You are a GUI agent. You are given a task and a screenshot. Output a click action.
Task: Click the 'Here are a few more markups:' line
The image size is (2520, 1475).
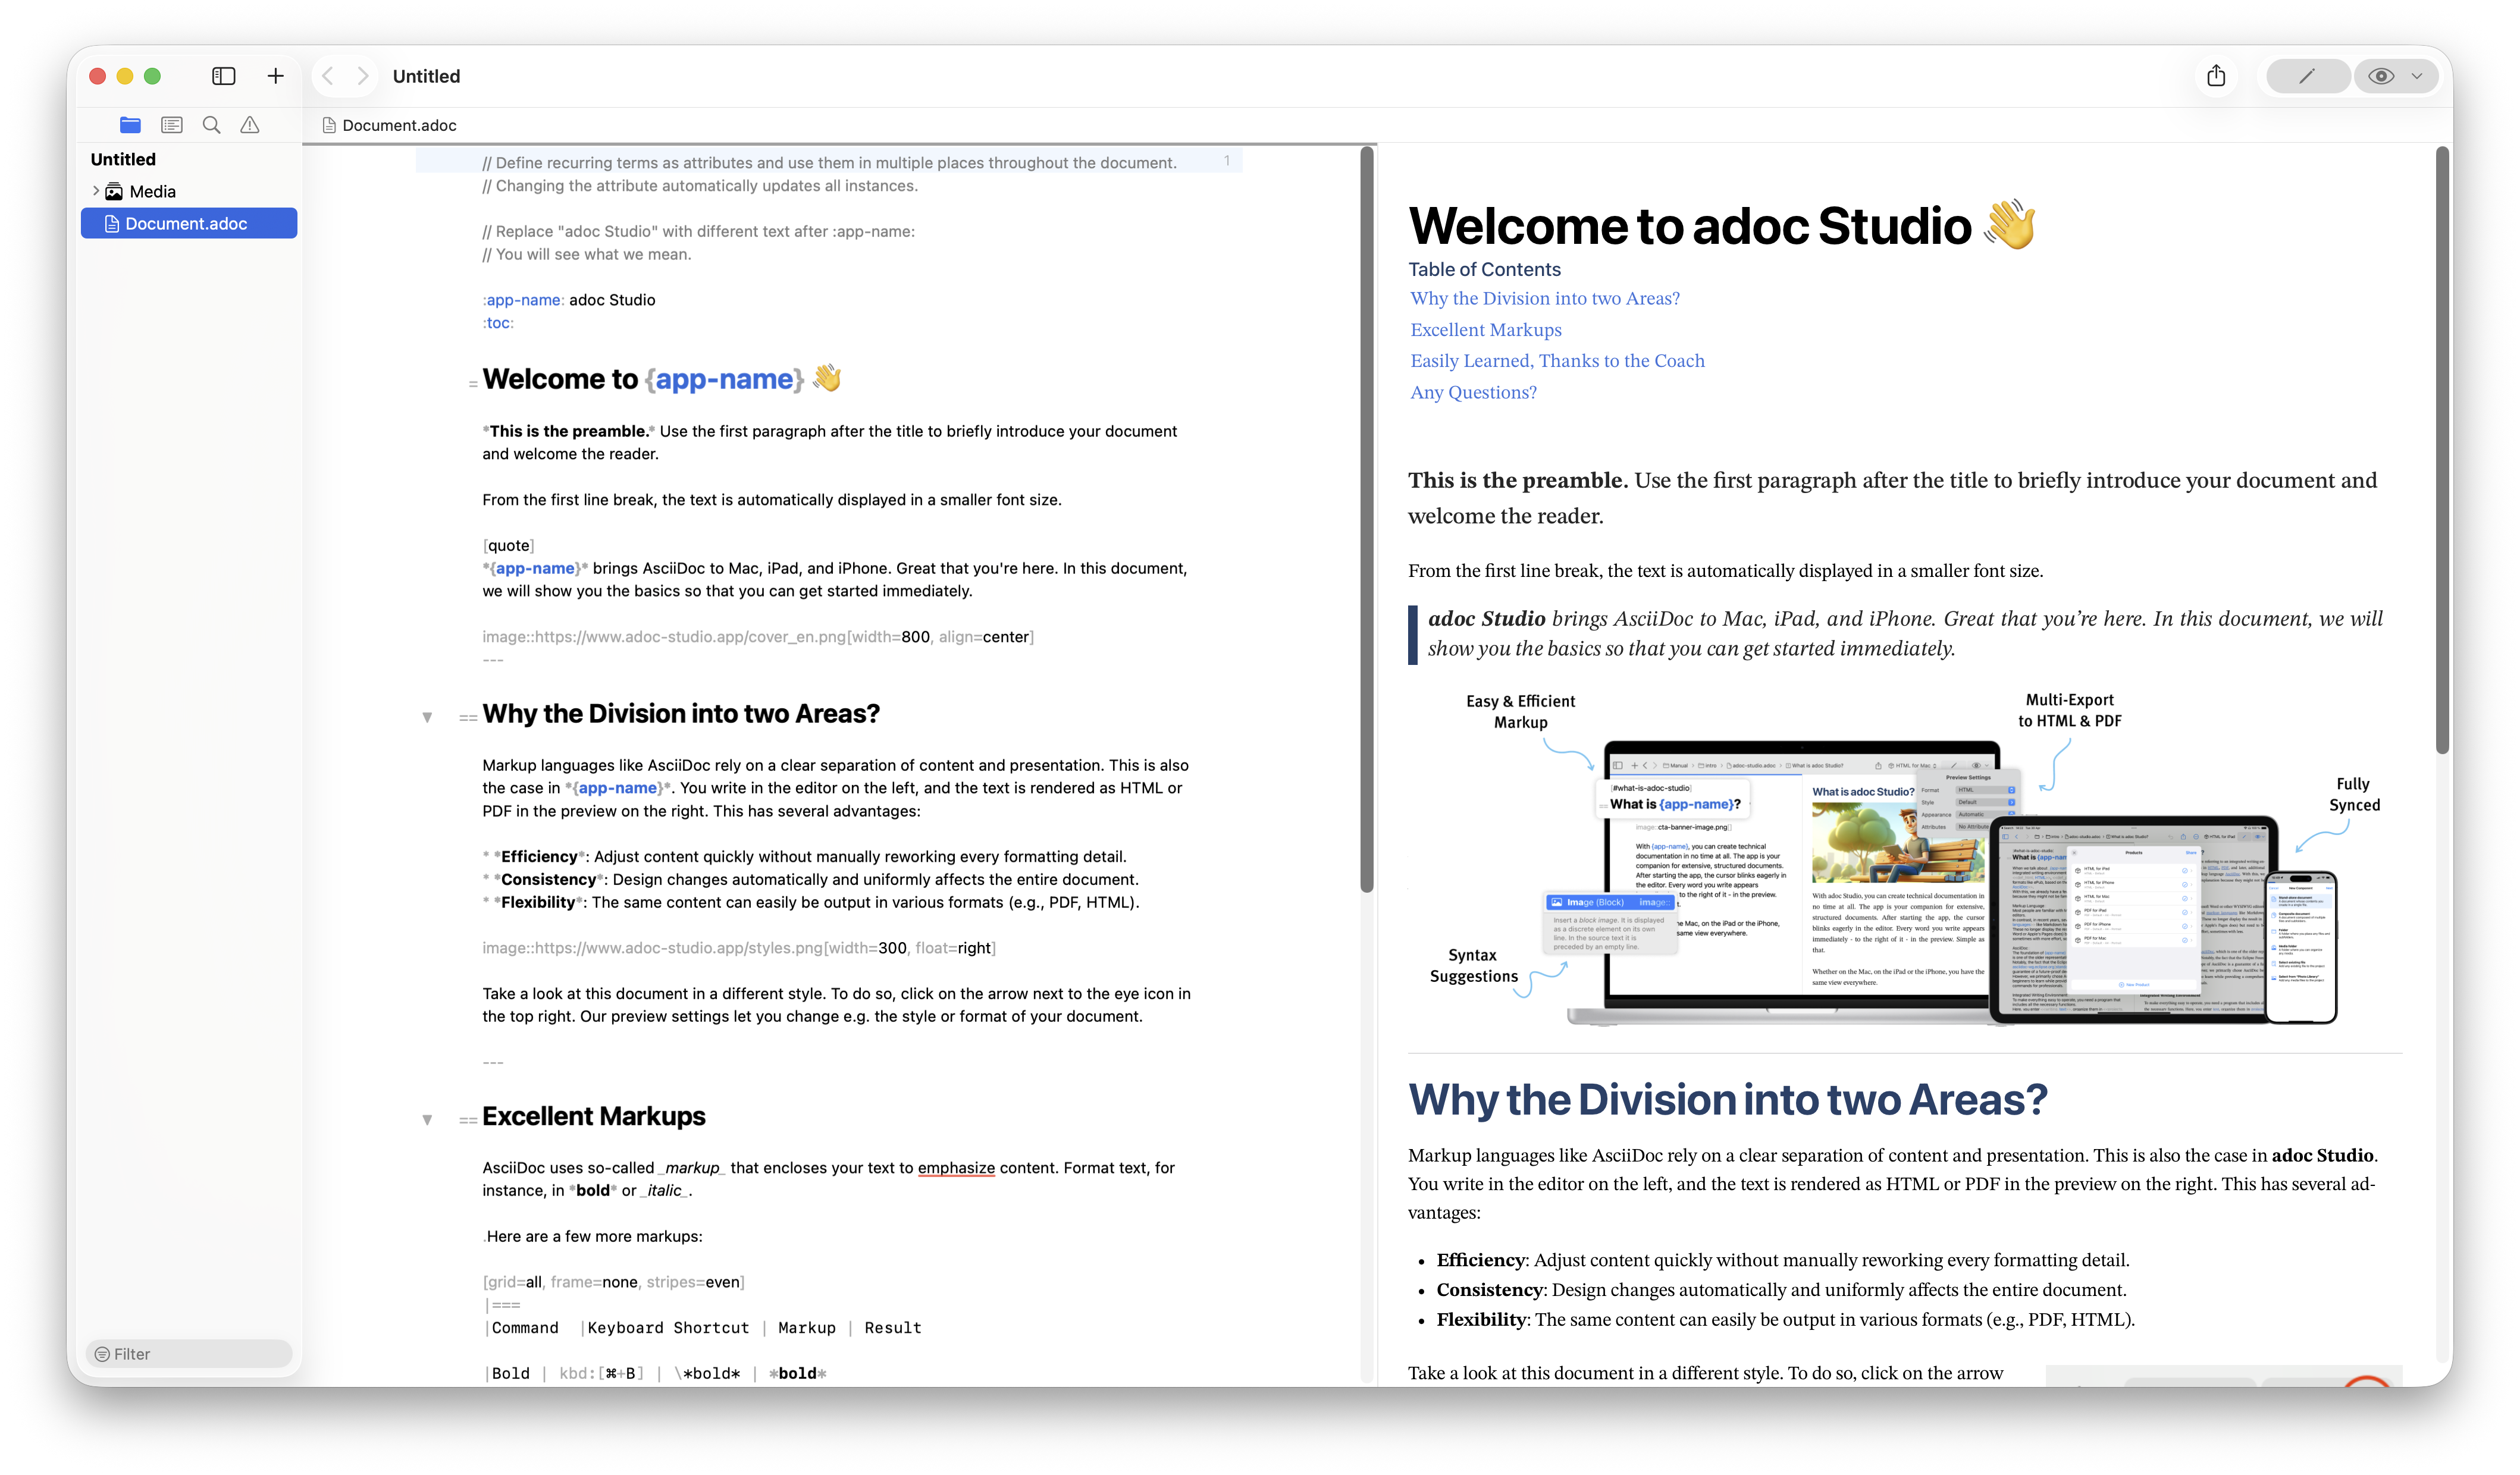tap(593, 1236)
